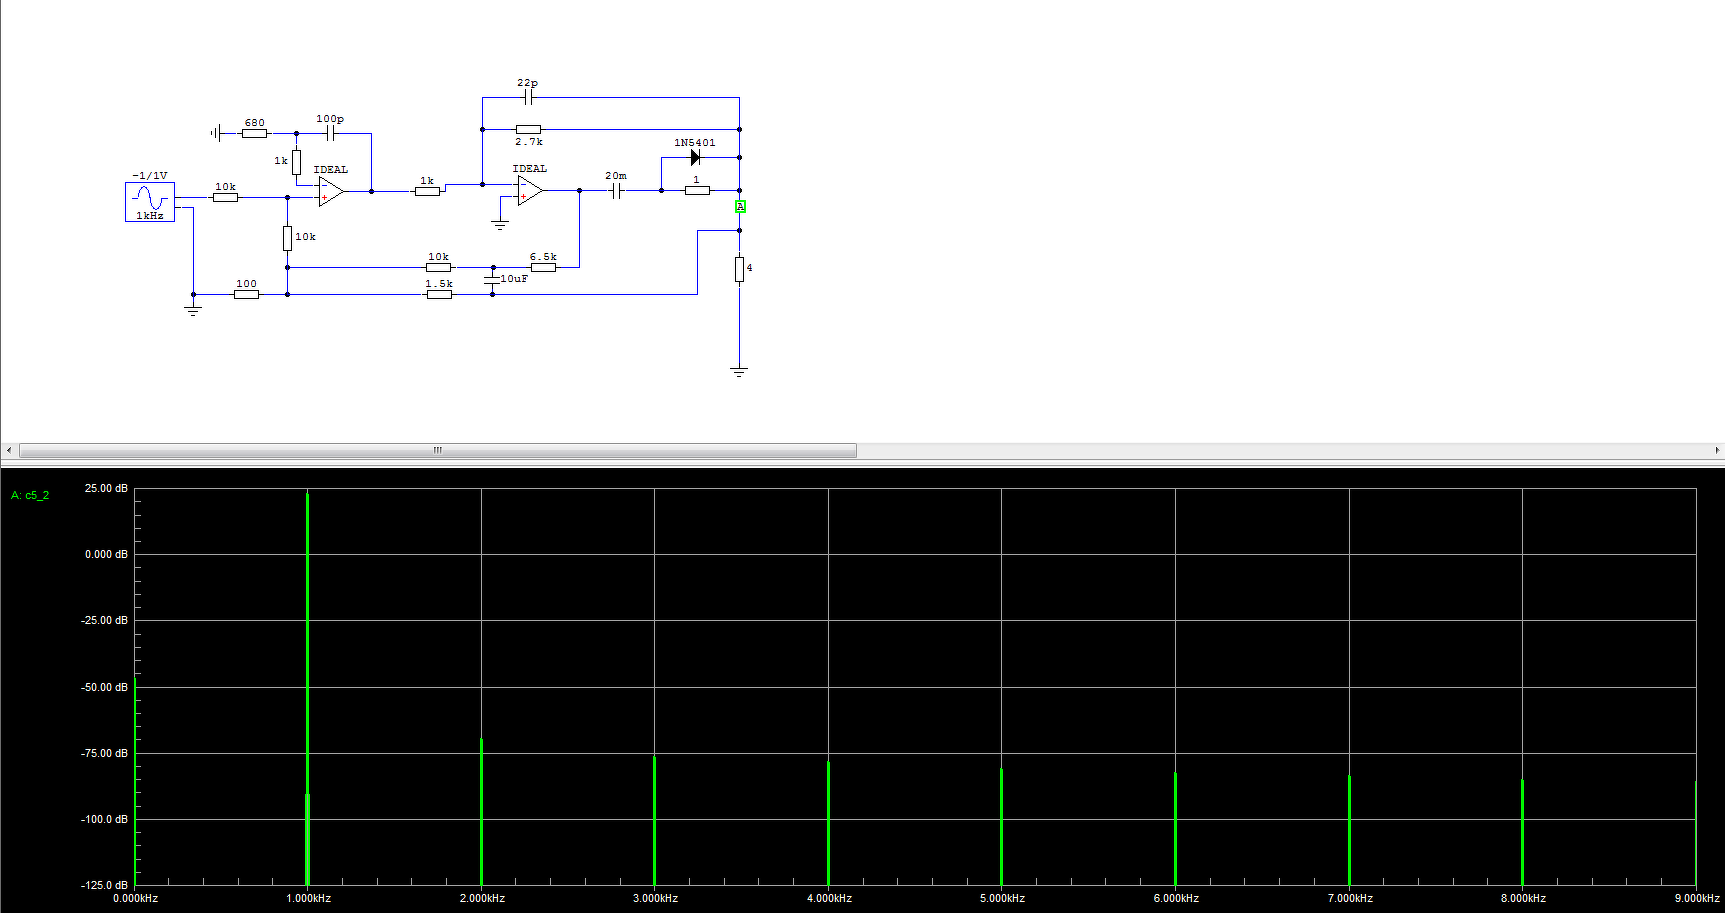The image size is (1725, 913).
Task: Click the -125.0 dB axis label
Action: click(x=105, y=885)
